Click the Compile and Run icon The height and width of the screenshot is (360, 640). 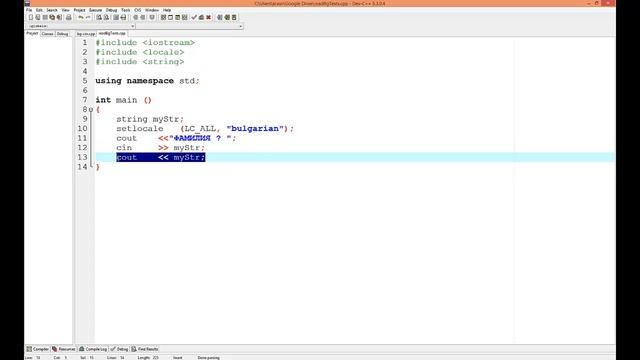(178, 17)
